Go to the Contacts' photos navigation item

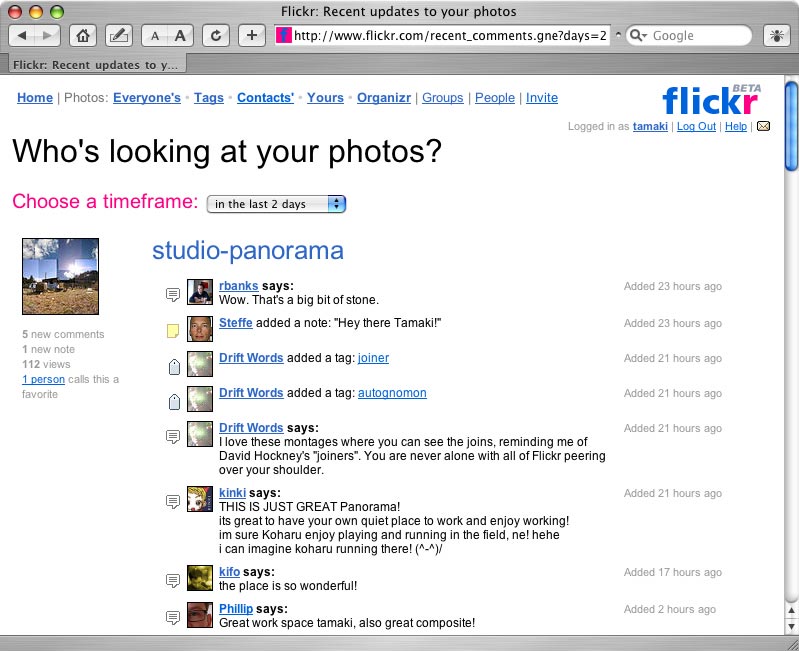[x=265, y=98]
